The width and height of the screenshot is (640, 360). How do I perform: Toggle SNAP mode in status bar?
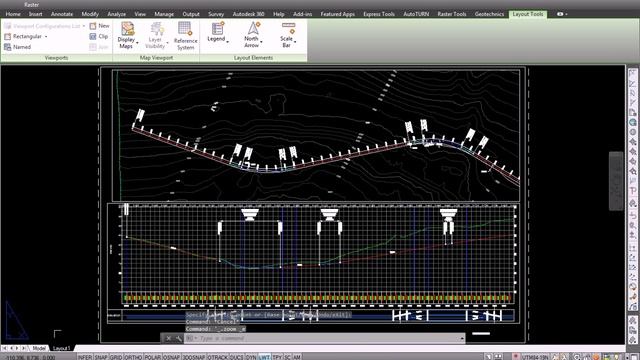[101, 357]
